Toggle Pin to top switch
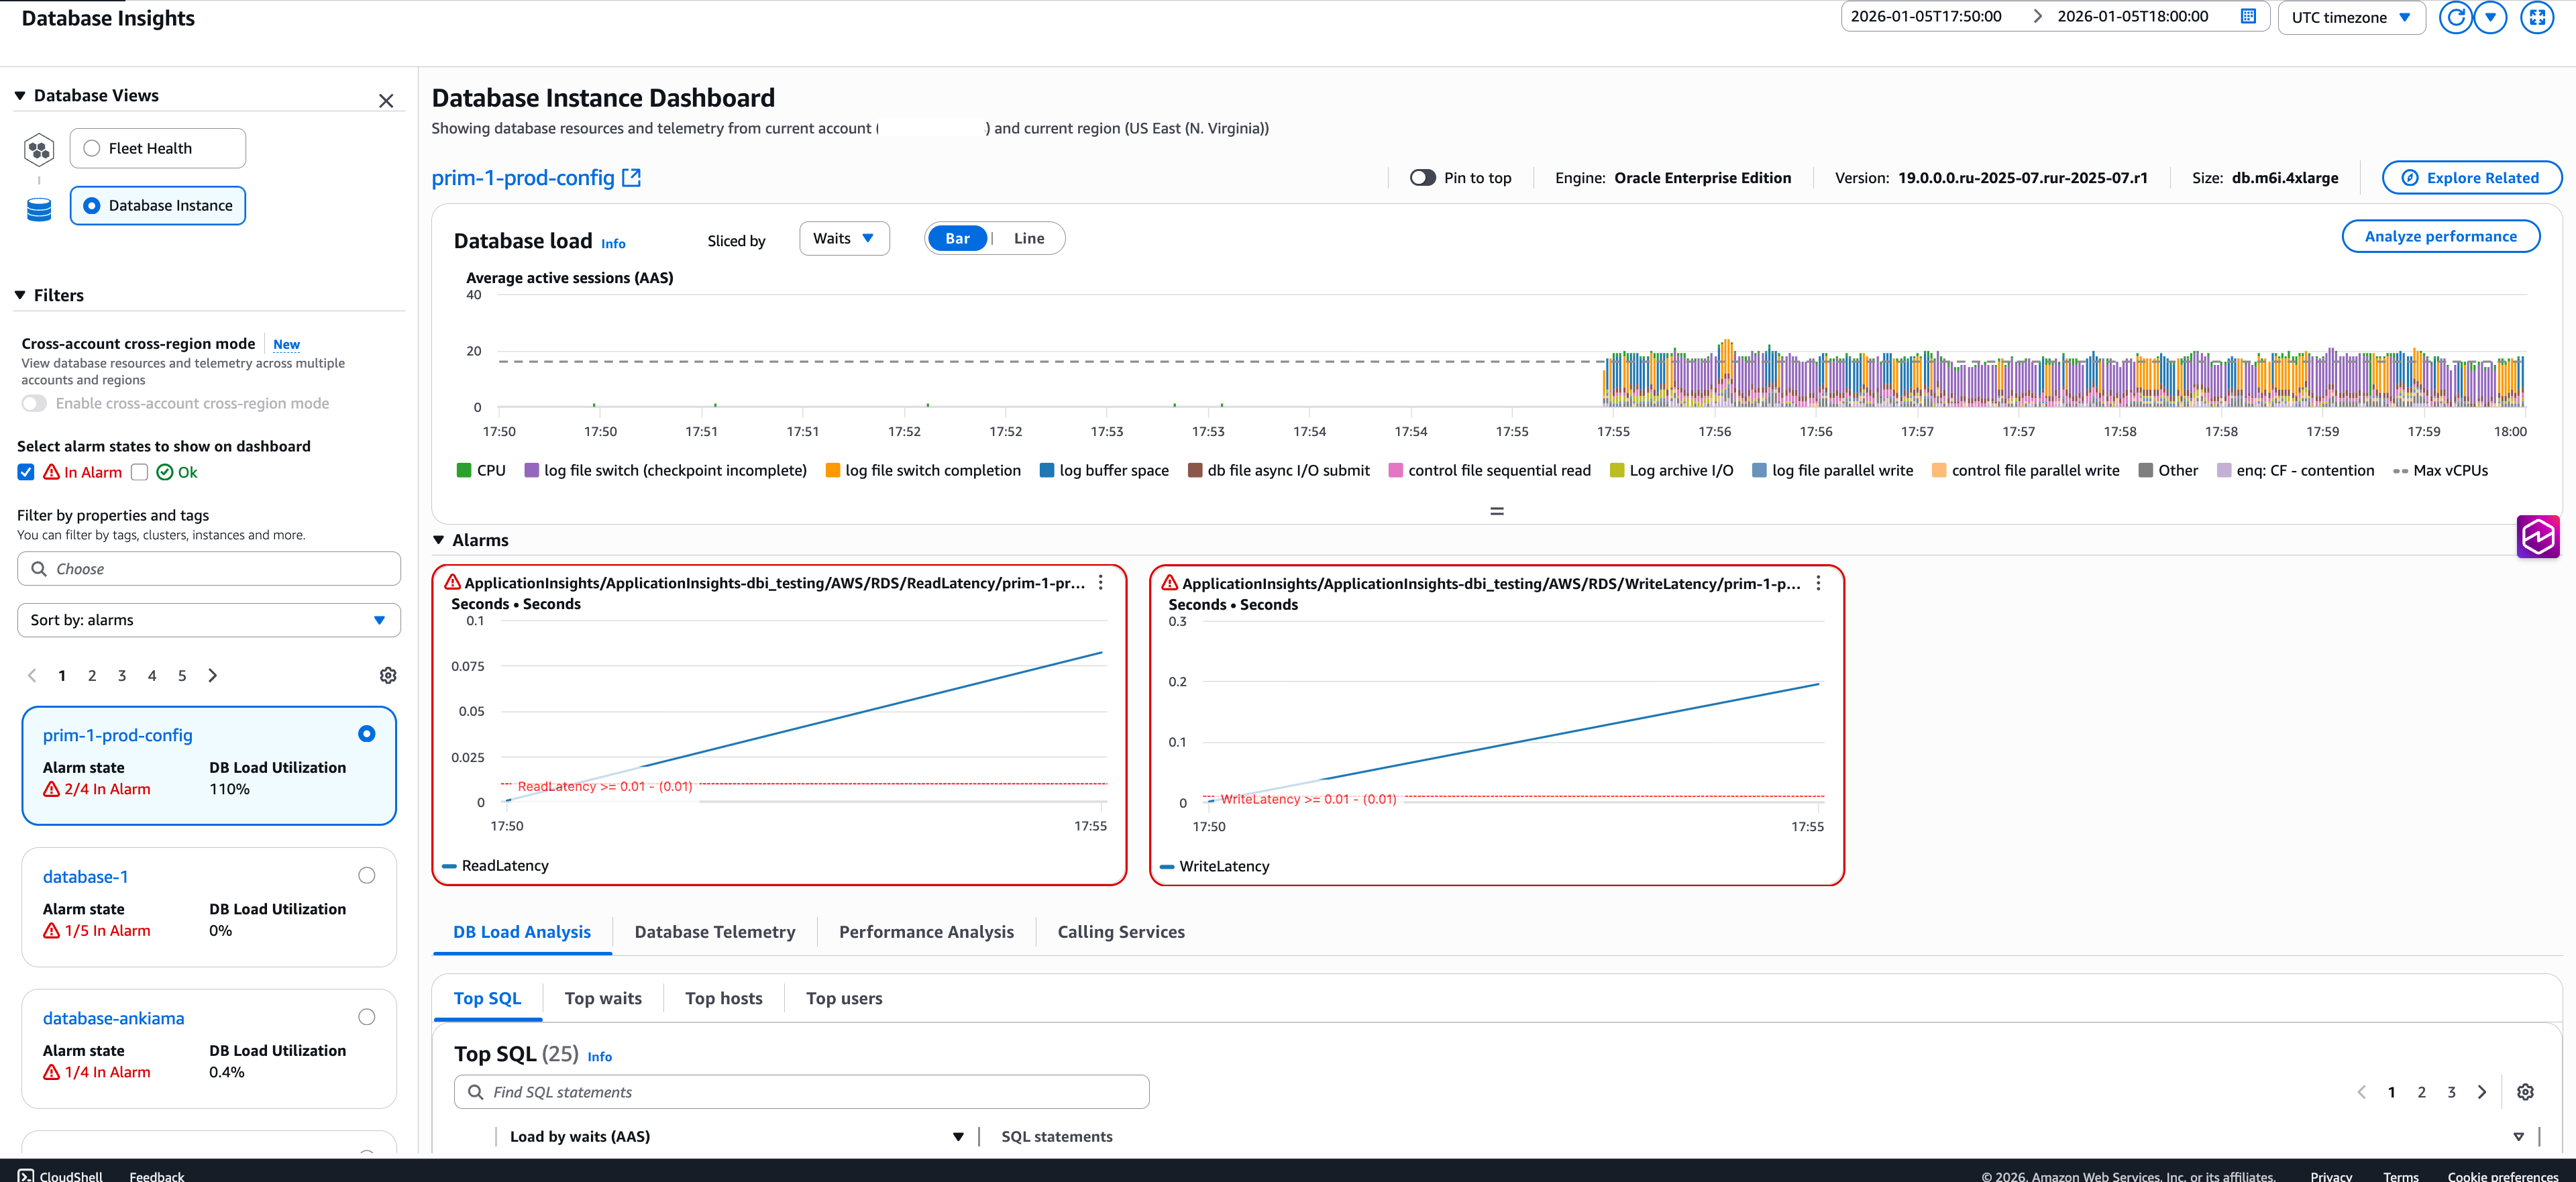Viewport: 2576px width, 1182px height. pos(1422,178)
